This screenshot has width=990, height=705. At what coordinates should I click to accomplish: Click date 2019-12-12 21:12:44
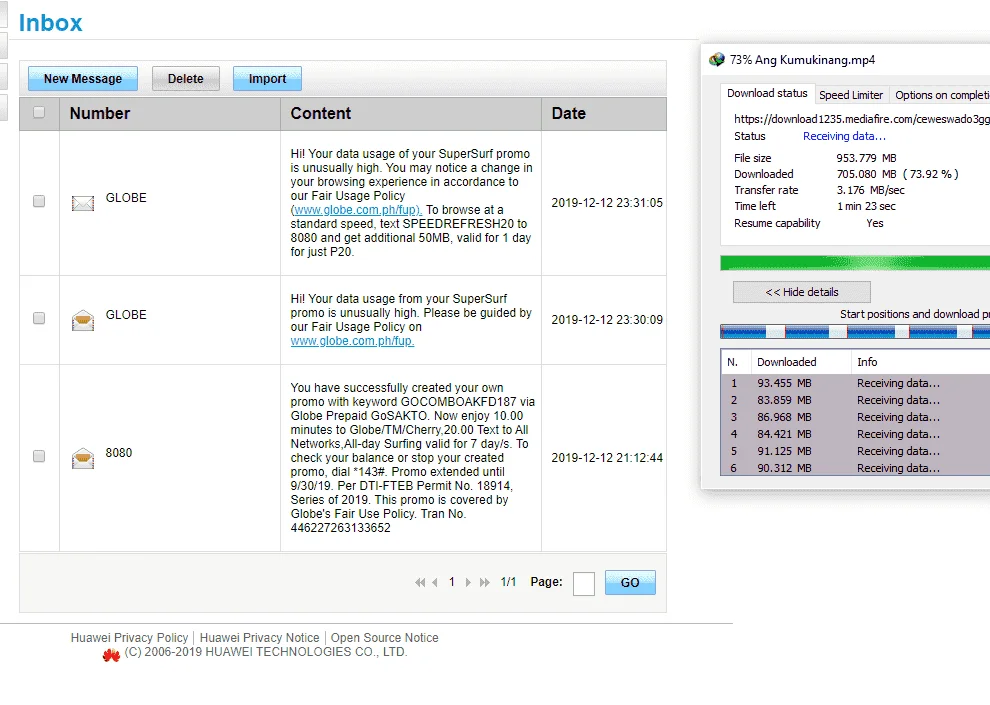pos(607,458)
